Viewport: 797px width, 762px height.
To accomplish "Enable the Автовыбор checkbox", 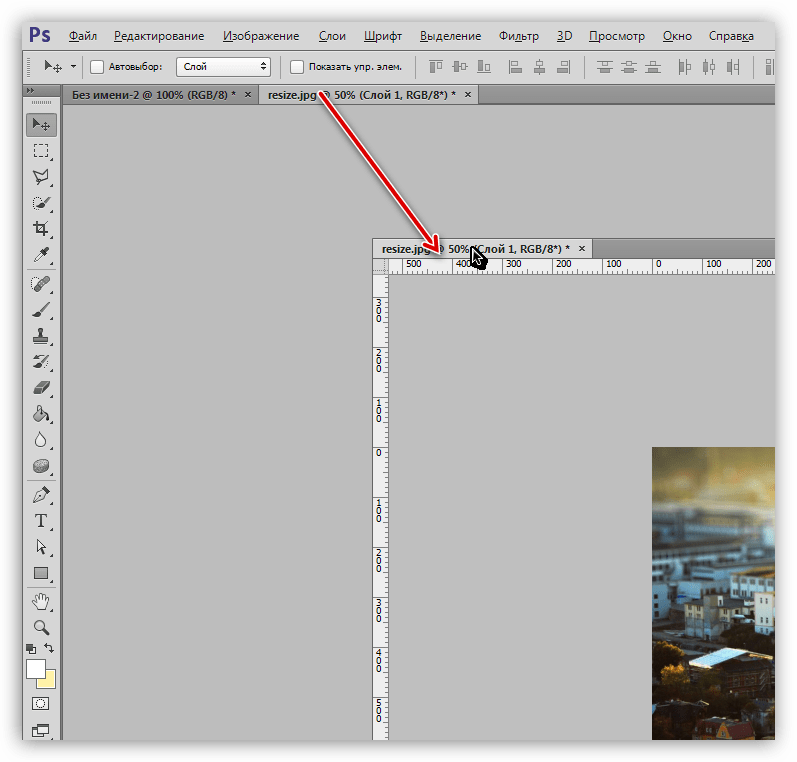I will 97,67.
